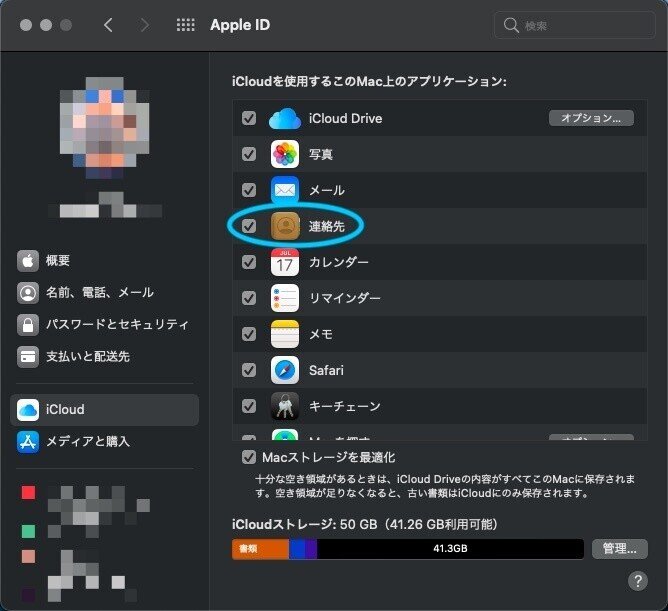Uncheck the Safari checkbox
This screenshot has height=611, width=668.
point(249,370)
